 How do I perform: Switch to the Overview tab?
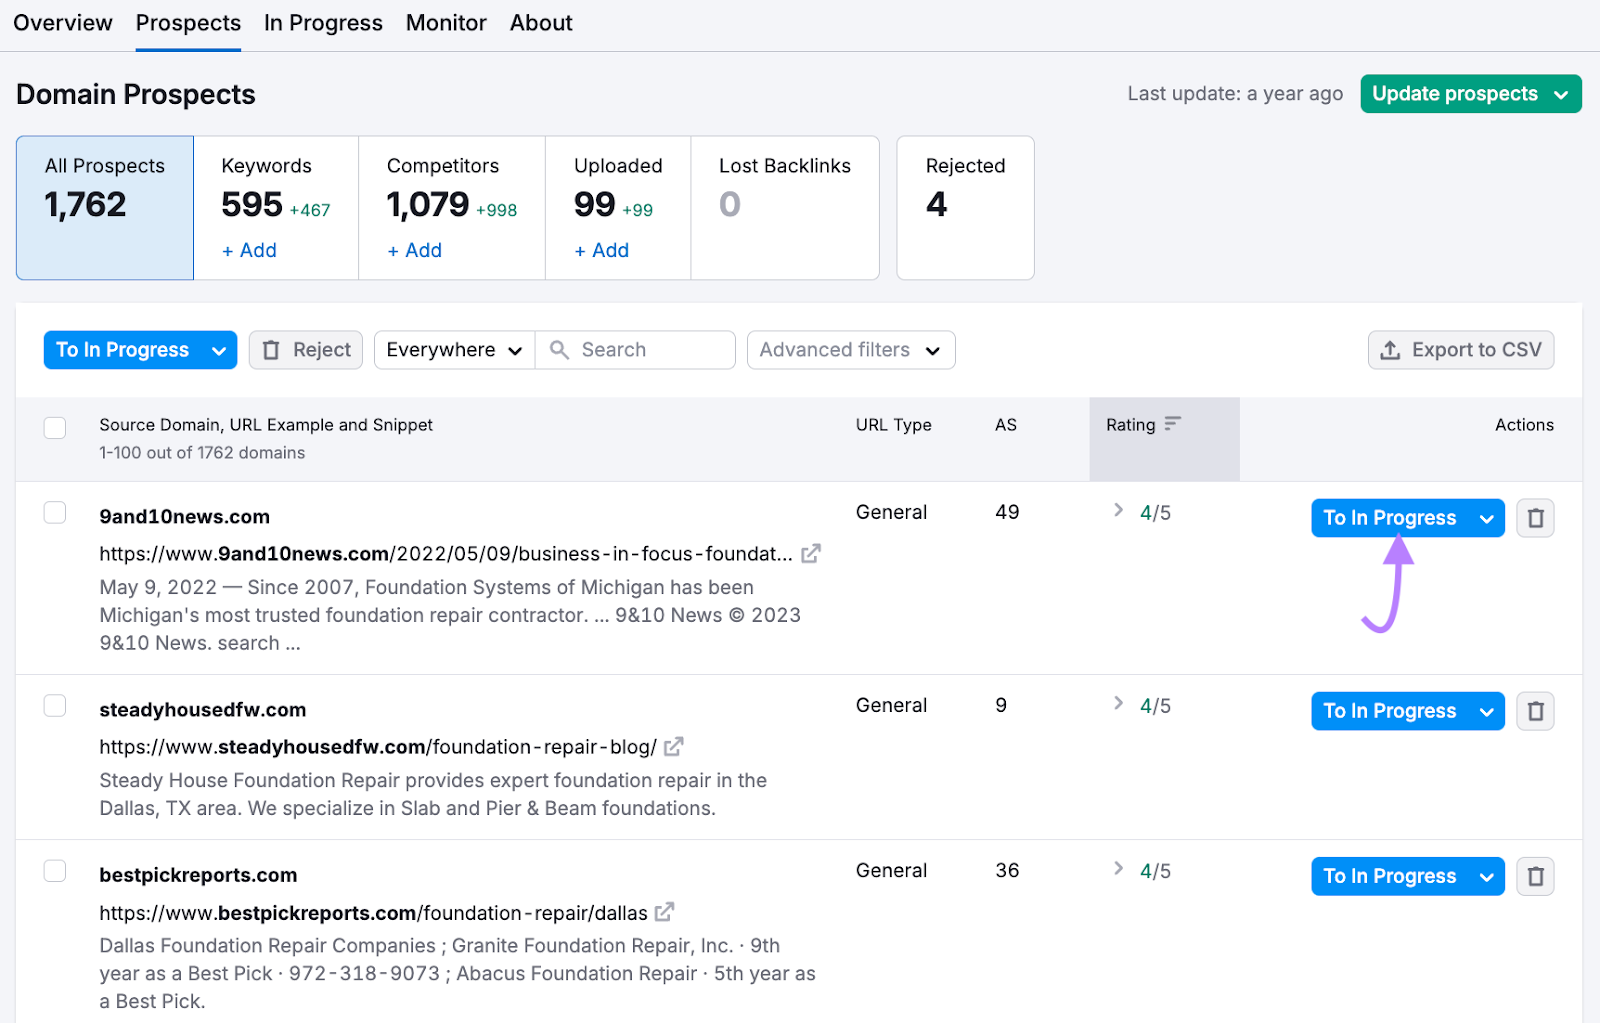click(x=62, y=22)
